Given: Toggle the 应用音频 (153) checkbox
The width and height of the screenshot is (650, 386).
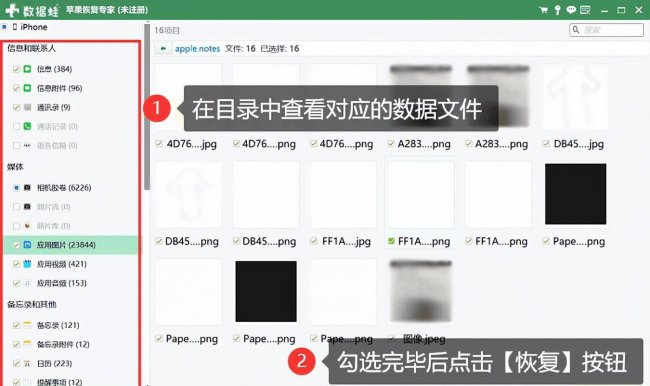Looking at the screenshot, I should pyautogui.click(x=16, y=283).
